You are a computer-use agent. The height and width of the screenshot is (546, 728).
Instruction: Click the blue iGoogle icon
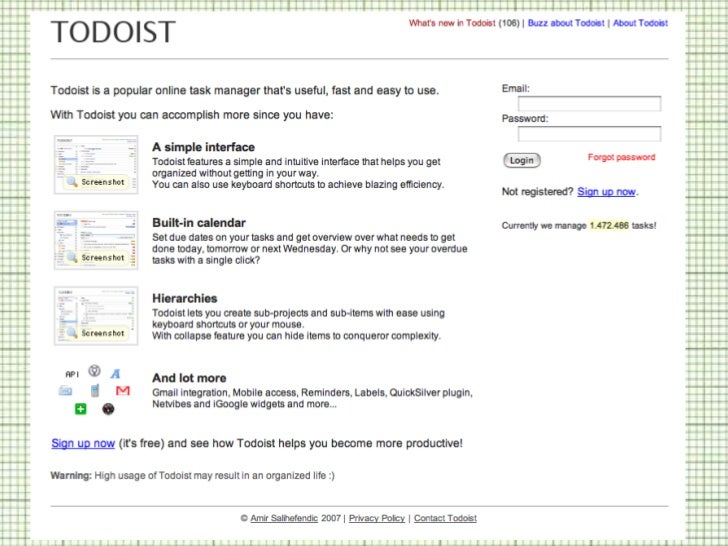point(65,391)
